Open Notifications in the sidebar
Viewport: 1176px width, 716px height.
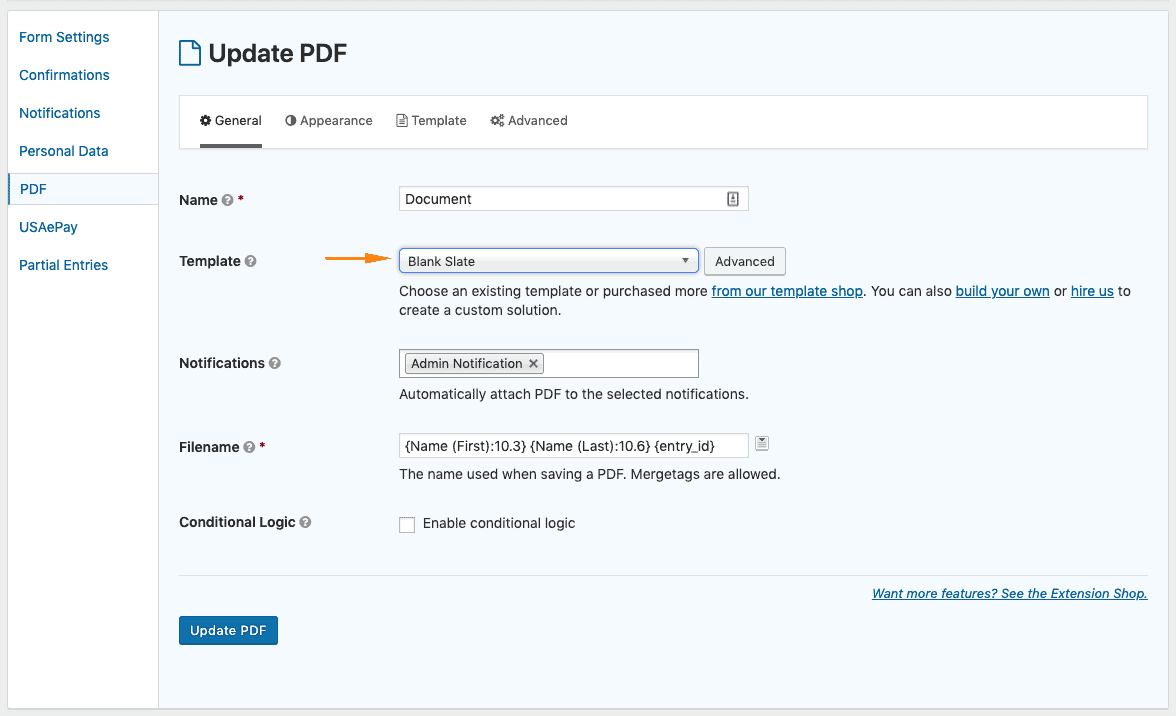[x=59, y=113]
